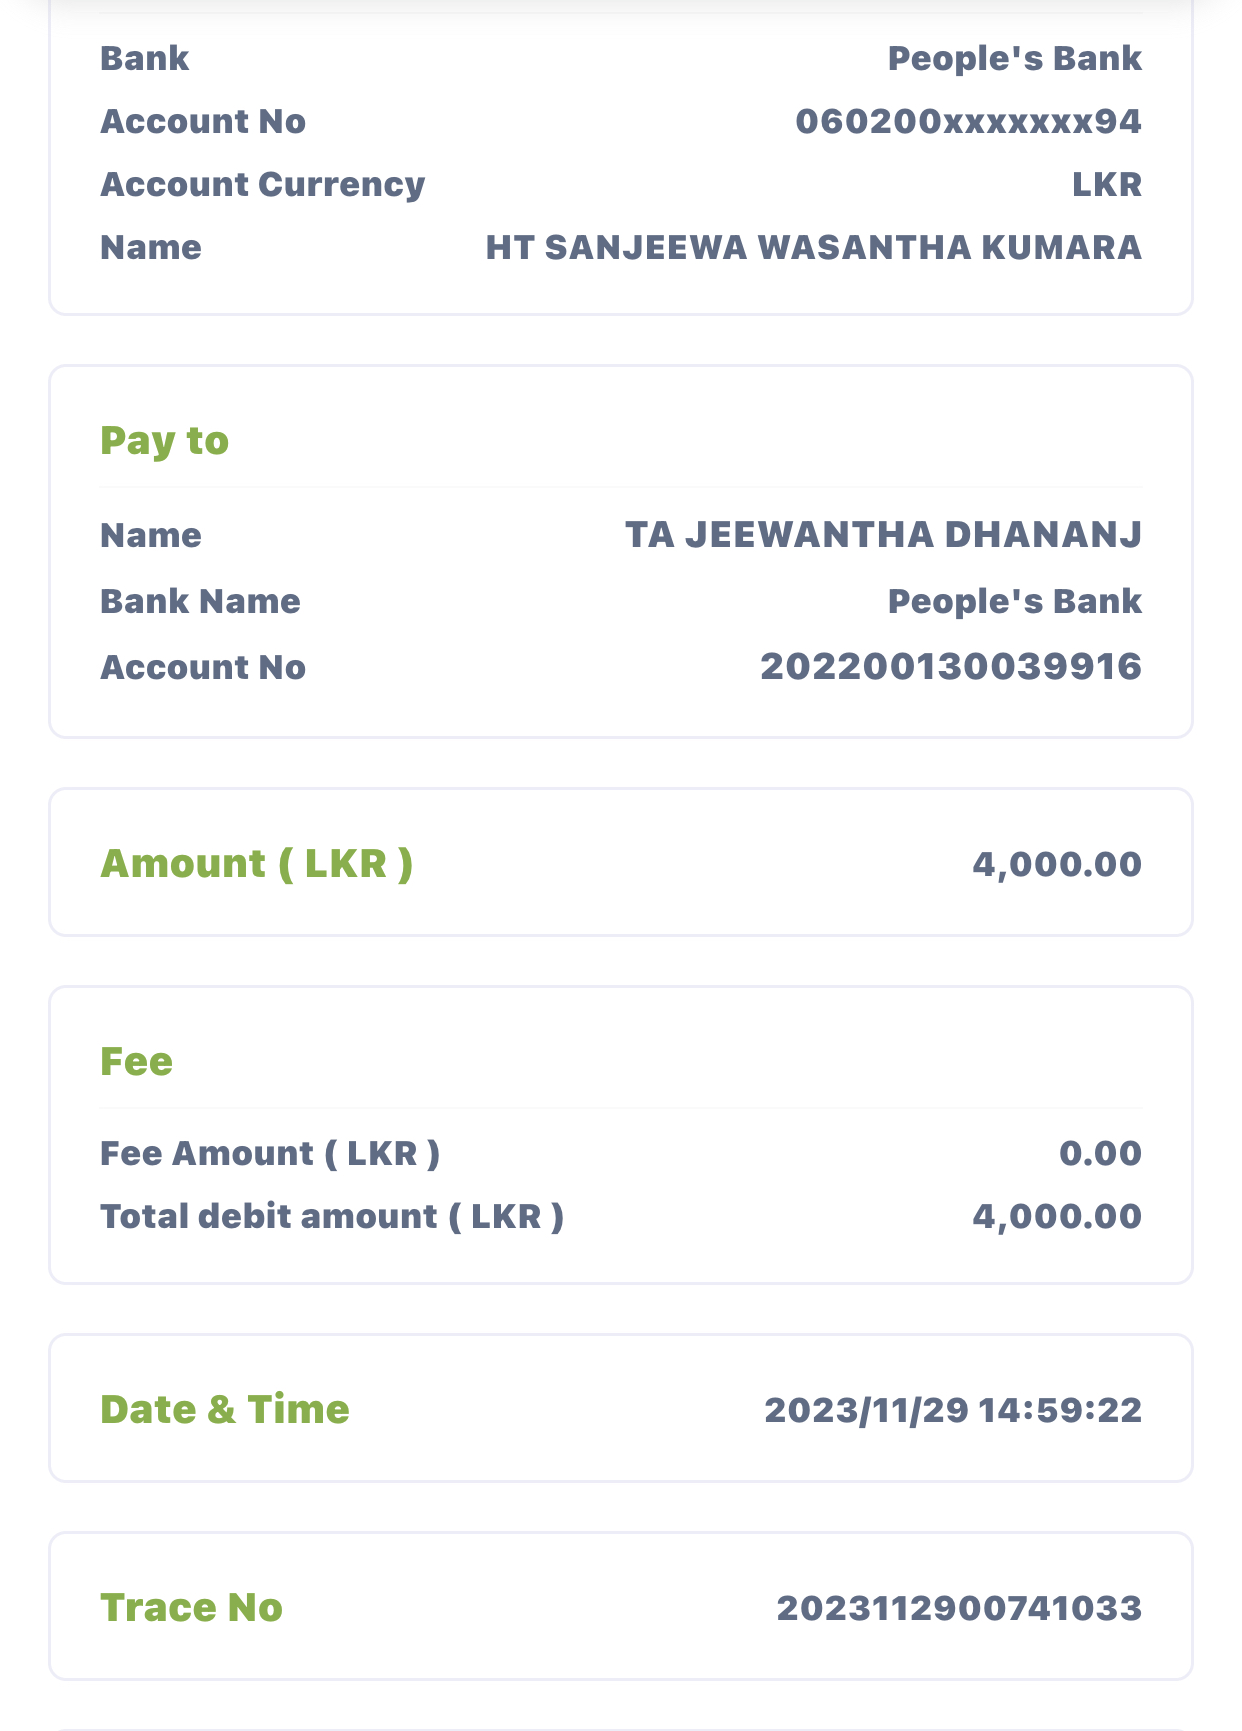The width and height of the screenshot is (1242, 1731).
Task: Tap the total debit 4,000.00 value
Action: [1056, 1217]
